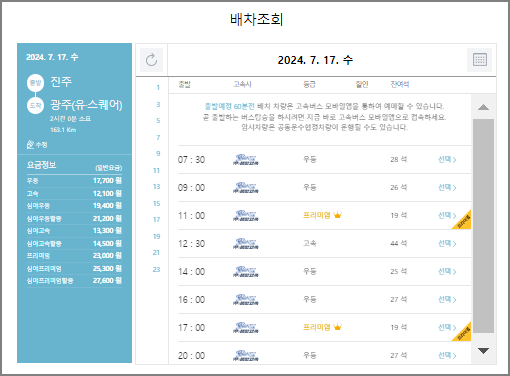The width and height of the screenshot is (510, 376).
Task: Open the calendar date picker icon
Action: click(480, 60)
